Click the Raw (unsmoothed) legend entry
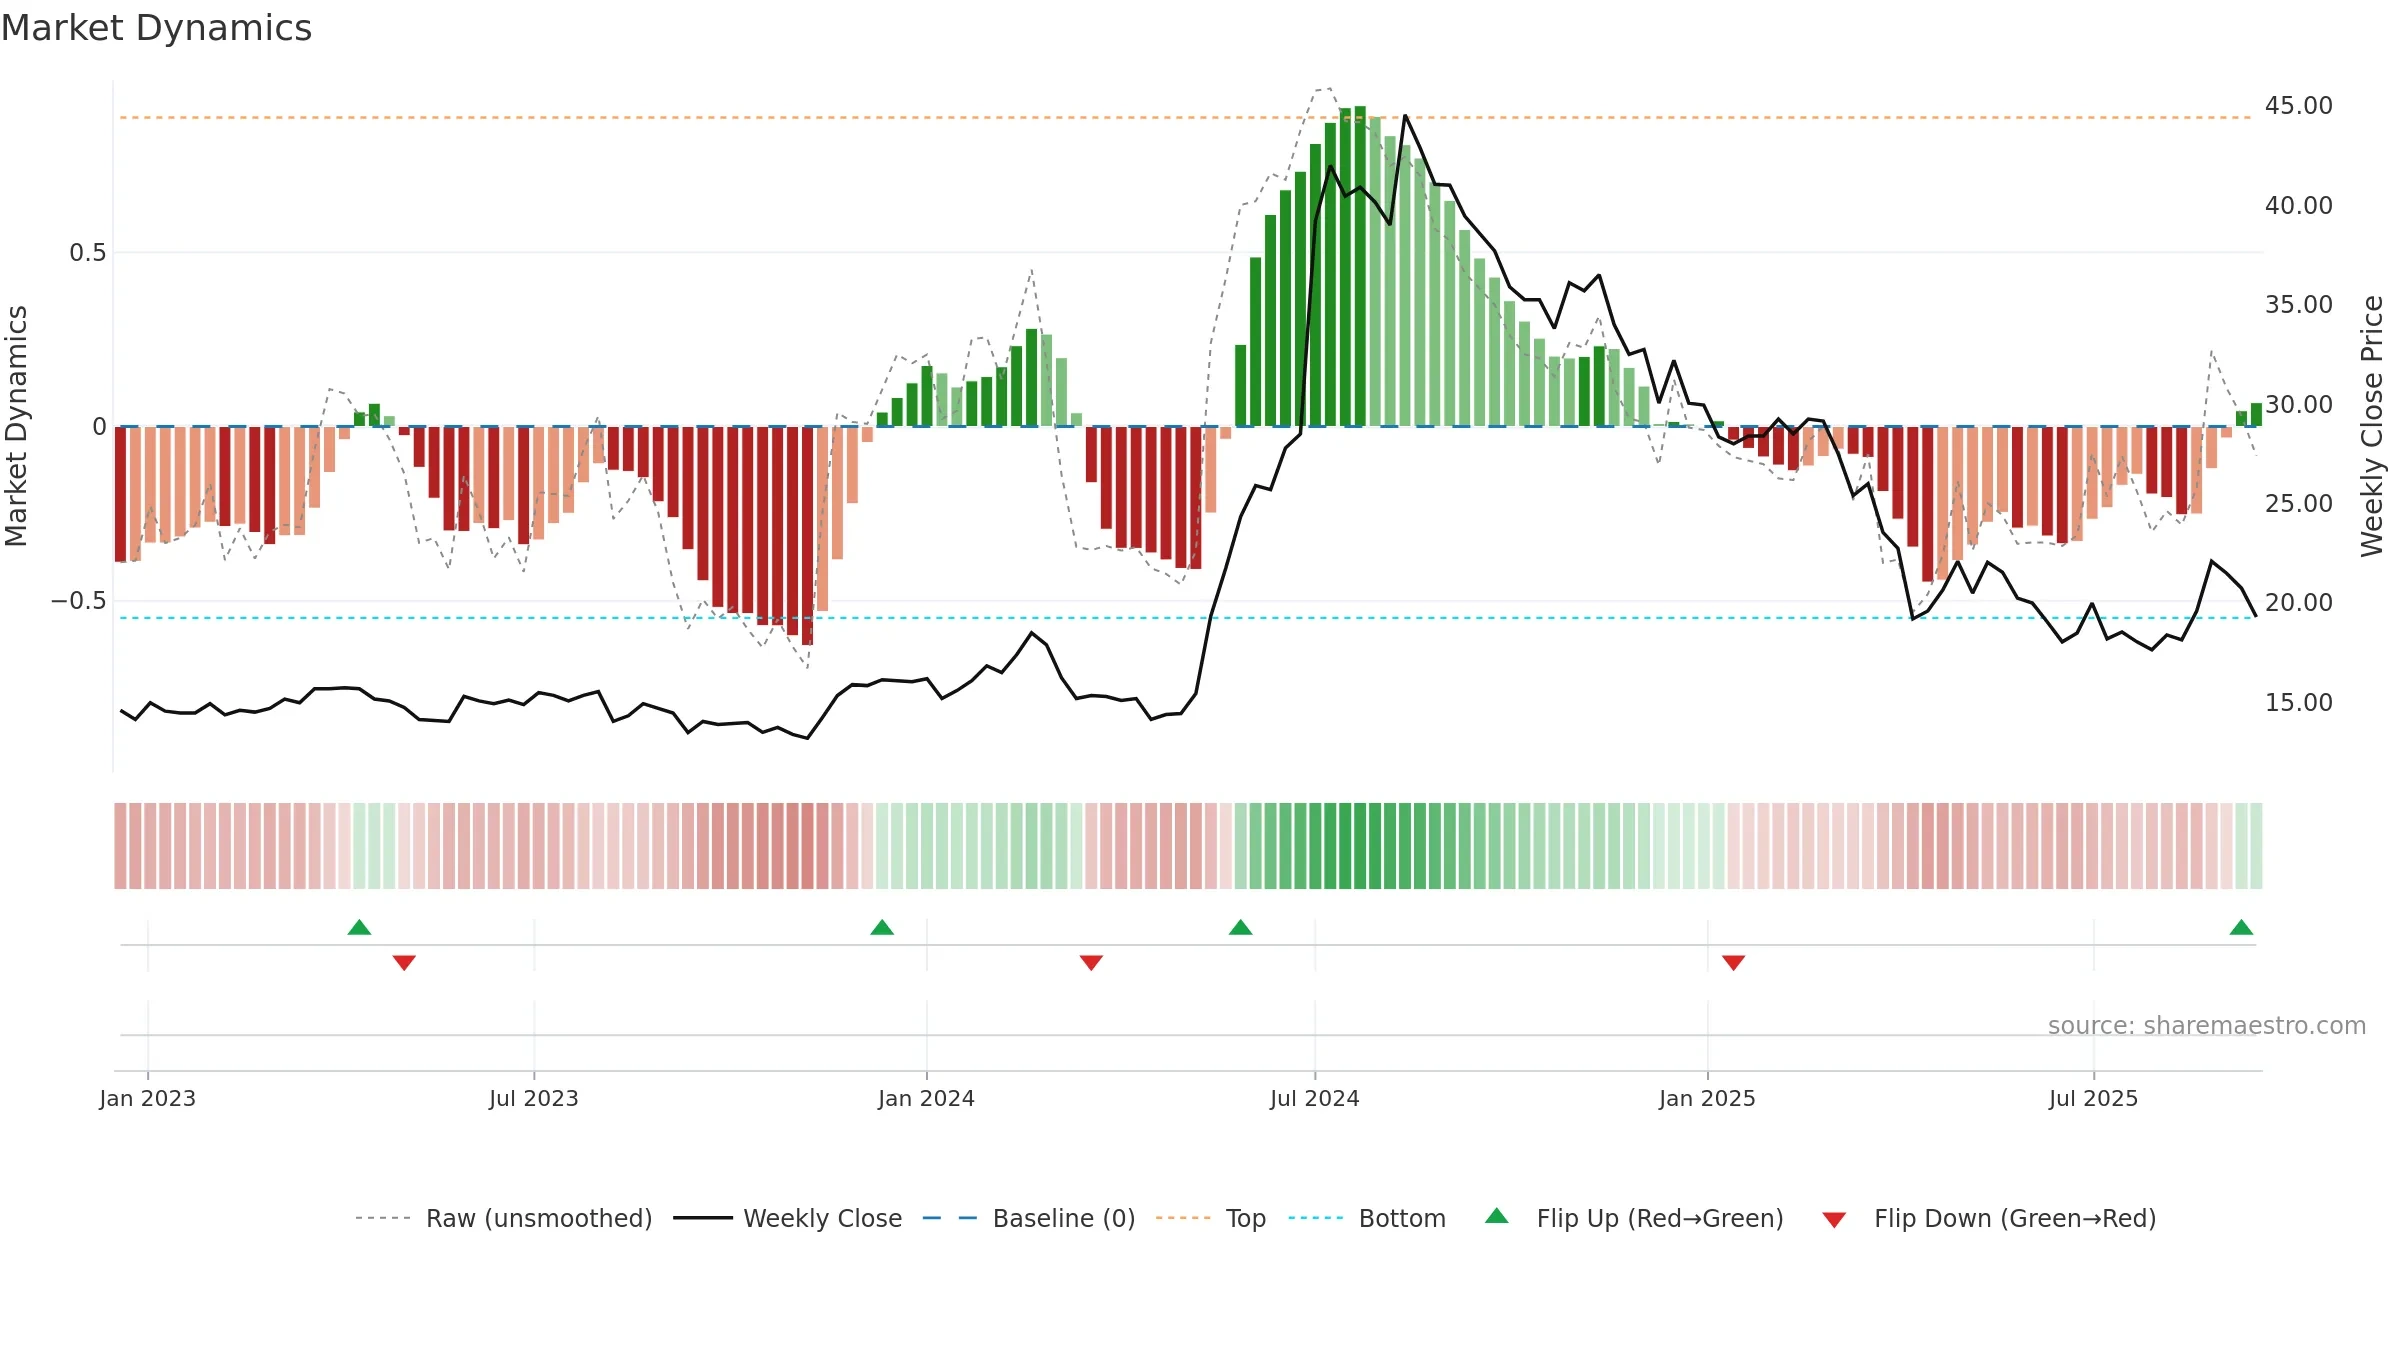The height and width of the screenshot is (1350, 2400). point(503,1218)
